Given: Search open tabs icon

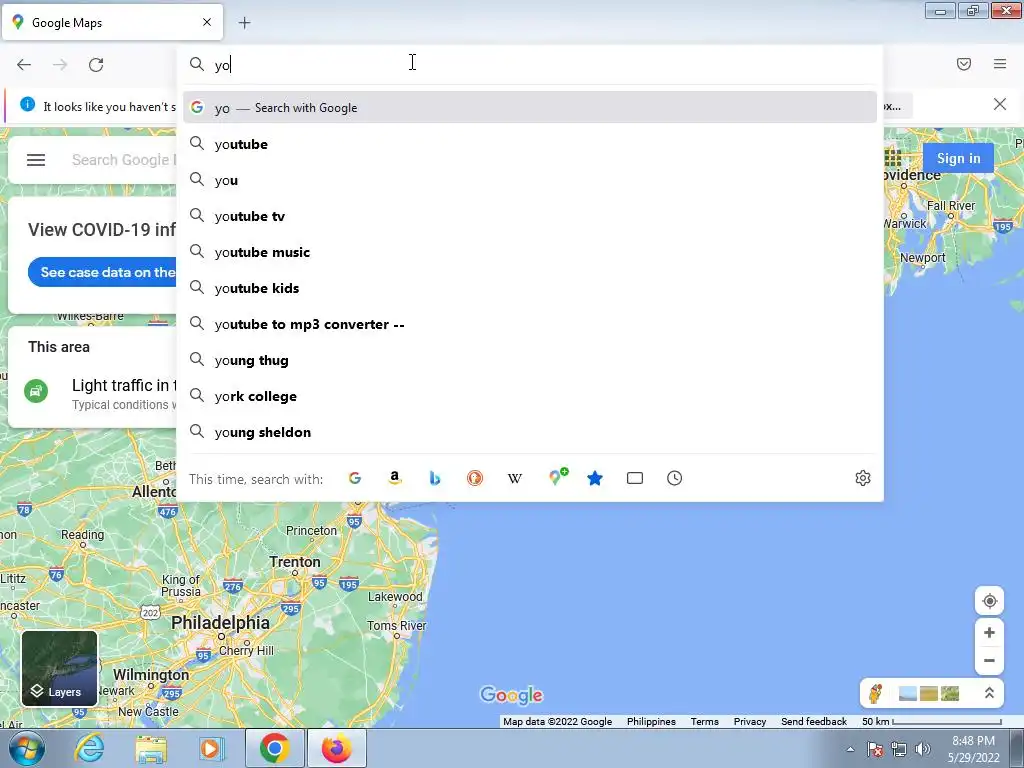Looking at the screenshot, I should [635, 478].
